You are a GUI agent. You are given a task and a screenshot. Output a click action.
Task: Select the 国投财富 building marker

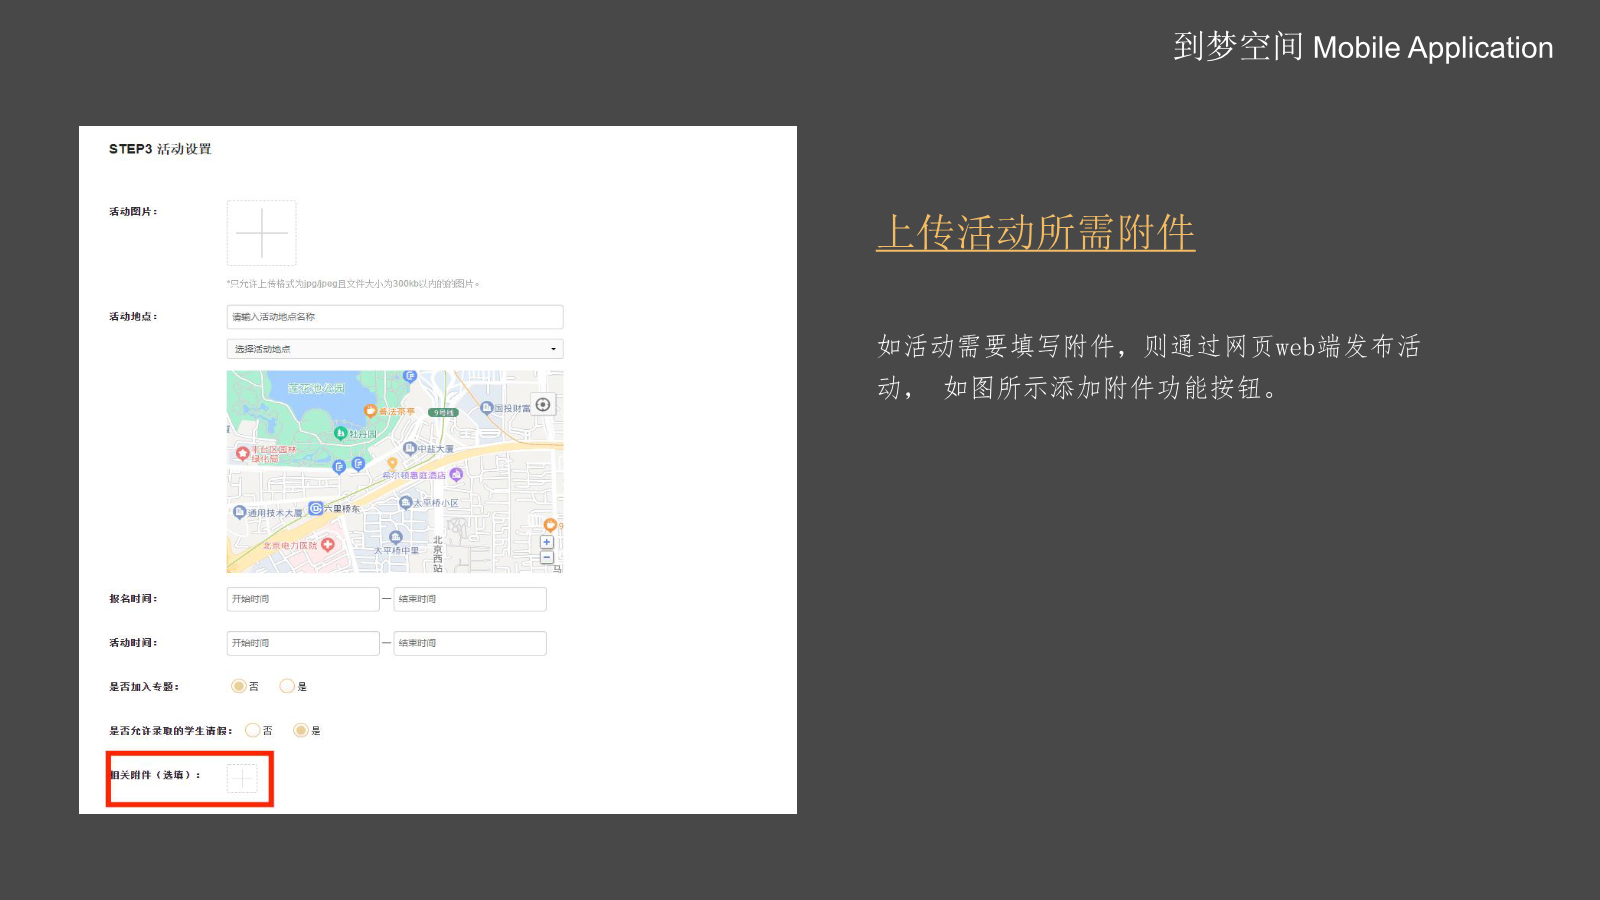pos(487,408)
